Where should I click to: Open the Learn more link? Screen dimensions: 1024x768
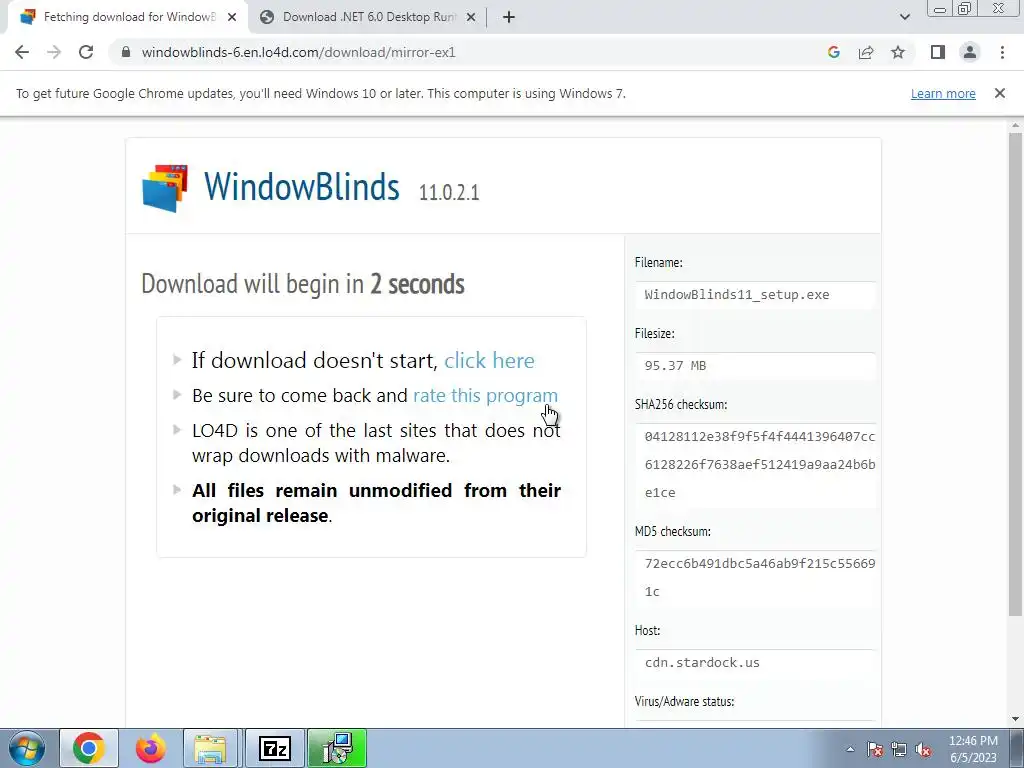tap(943, 93)
